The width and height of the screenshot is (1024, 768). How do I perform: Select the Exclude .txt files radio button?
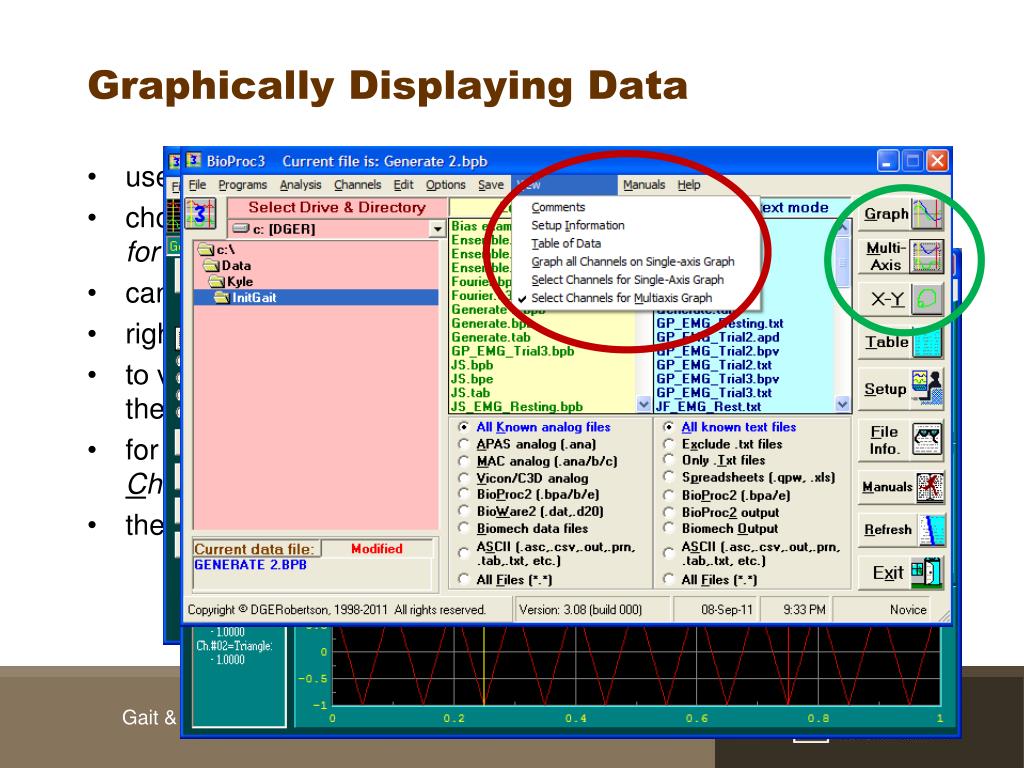pyautogui.click(x=669, y=444)
